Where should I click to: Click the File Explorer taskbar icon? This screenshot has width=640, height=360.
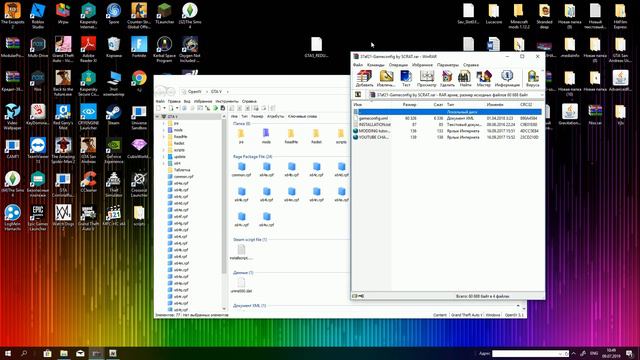(x=64, y=353)
